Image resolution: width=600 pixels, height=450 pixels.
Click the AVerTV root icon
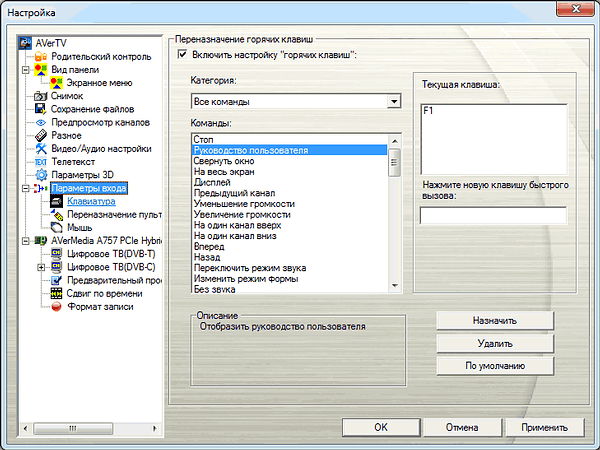25,43
